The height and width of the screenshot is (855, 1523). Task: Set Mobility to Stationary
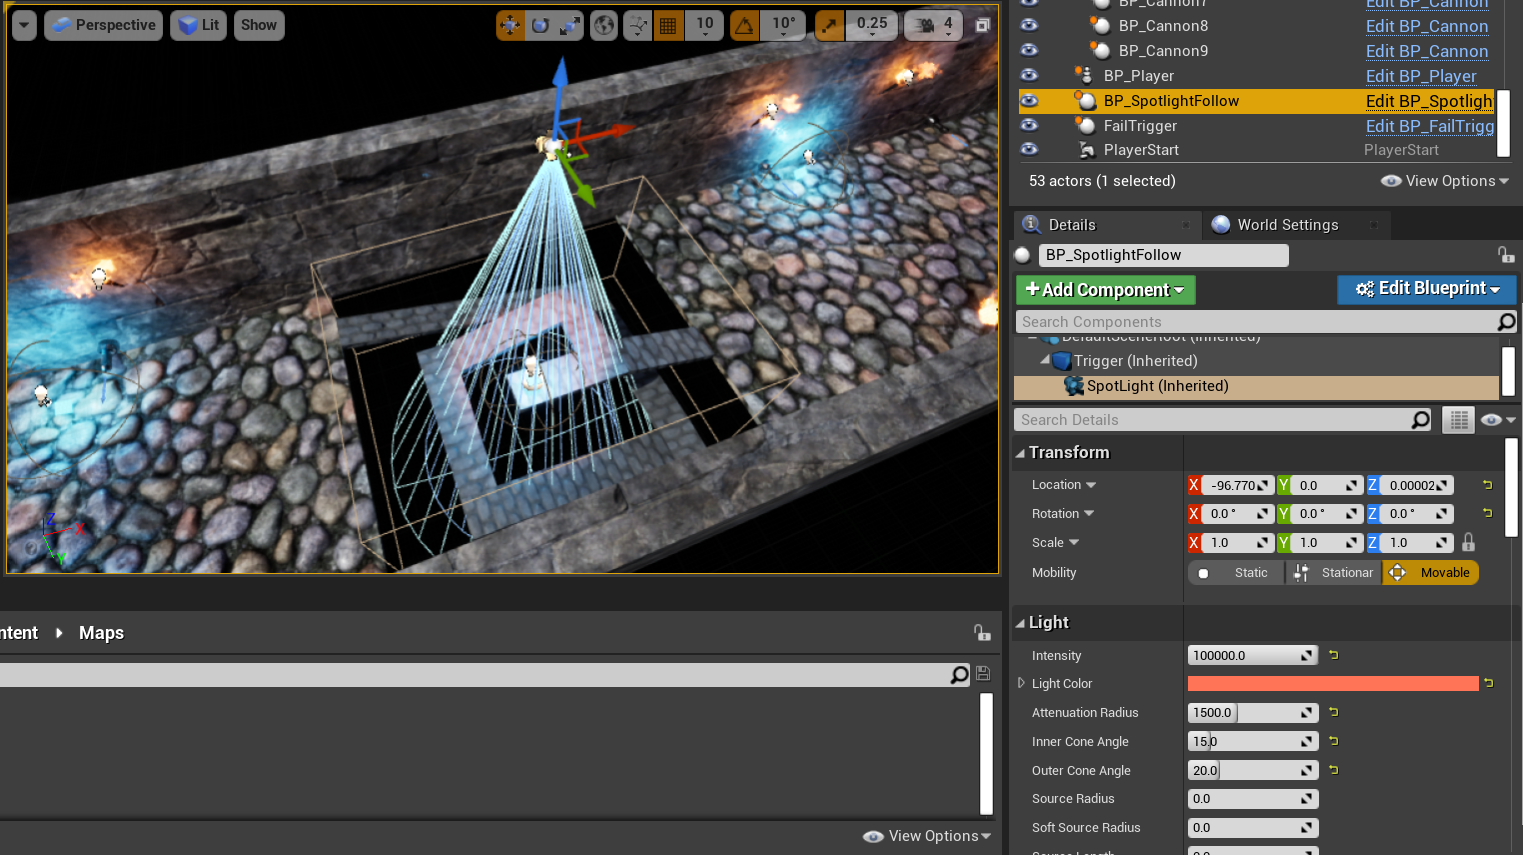1334,573
